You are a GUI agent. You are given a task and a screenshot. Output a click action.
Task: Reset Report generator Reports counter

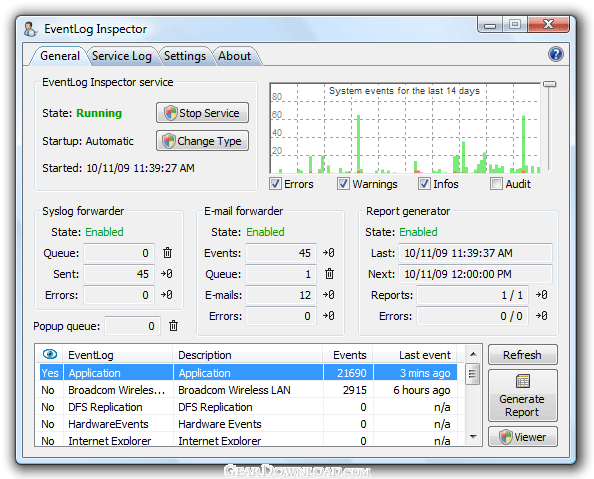[x=541, y=294]
